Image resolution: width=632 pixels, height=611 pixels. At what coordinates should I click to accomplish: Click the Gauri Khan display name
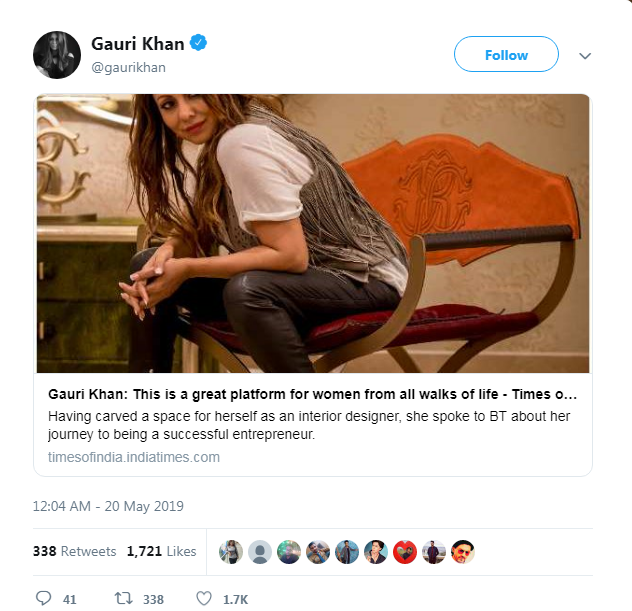point(138,44)
